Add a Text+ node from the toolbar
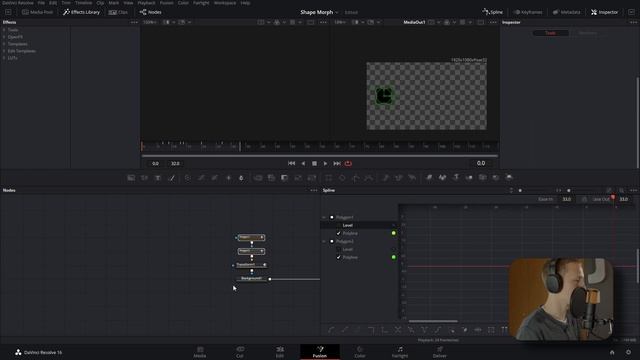Viewport: 640px width, 360px height. pyautogui.click(x=158, y=178)
